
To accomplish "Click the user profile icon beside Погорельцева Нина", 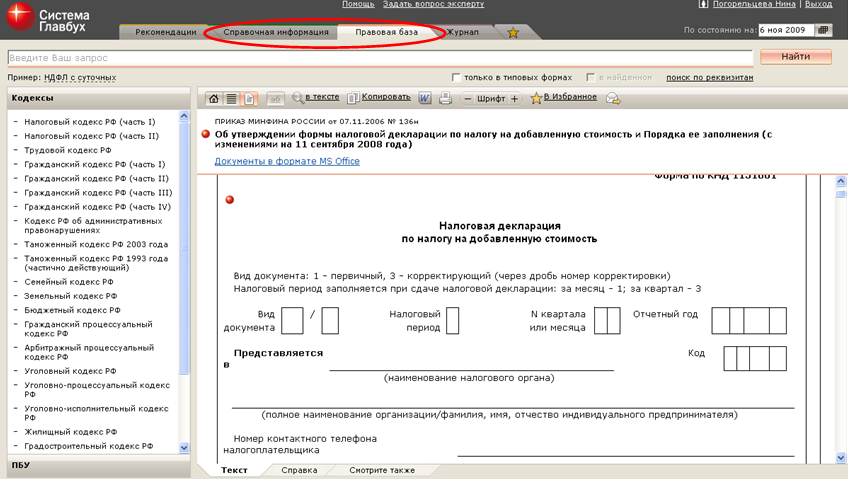I will (703, 4).
